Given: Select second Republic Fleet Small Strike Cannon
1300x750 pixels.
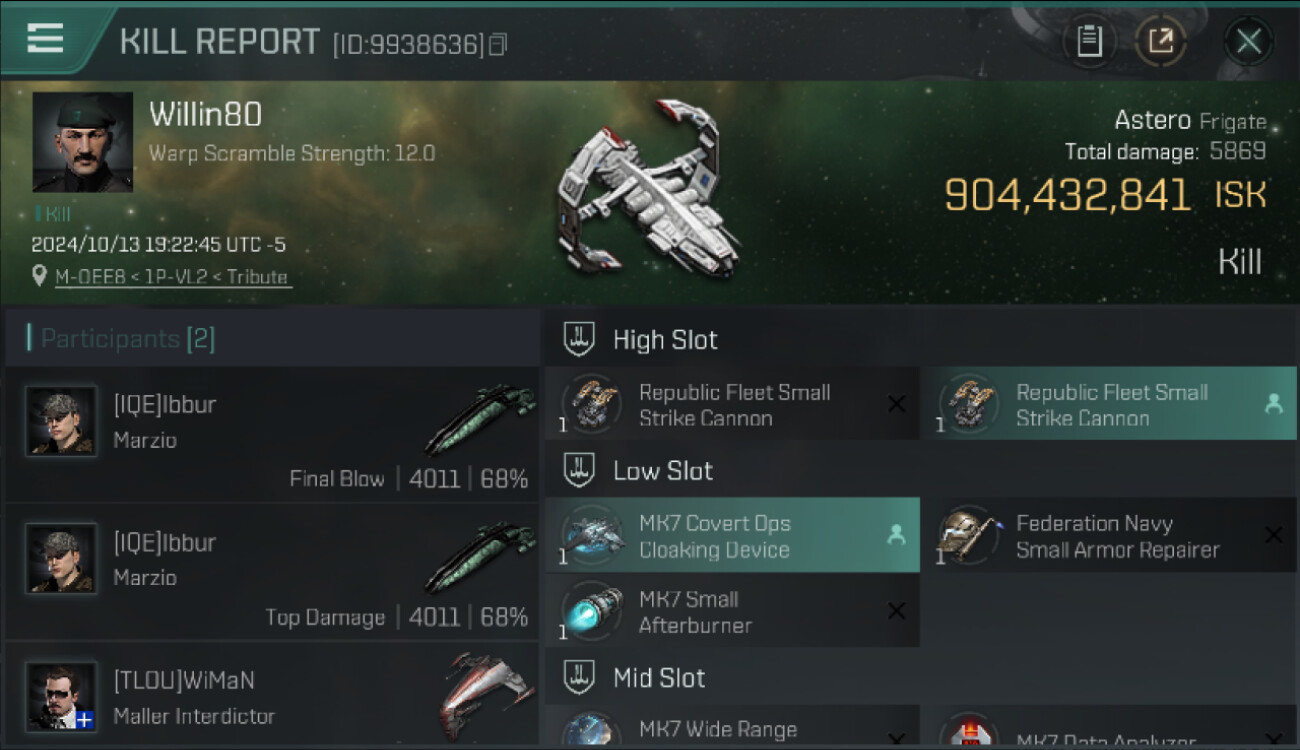Looking at the screenshot, I should [1108, 404].
